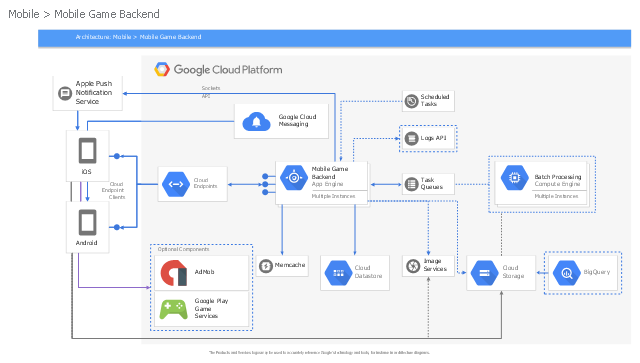Select the Image Services icon

(x=413, y=266)
